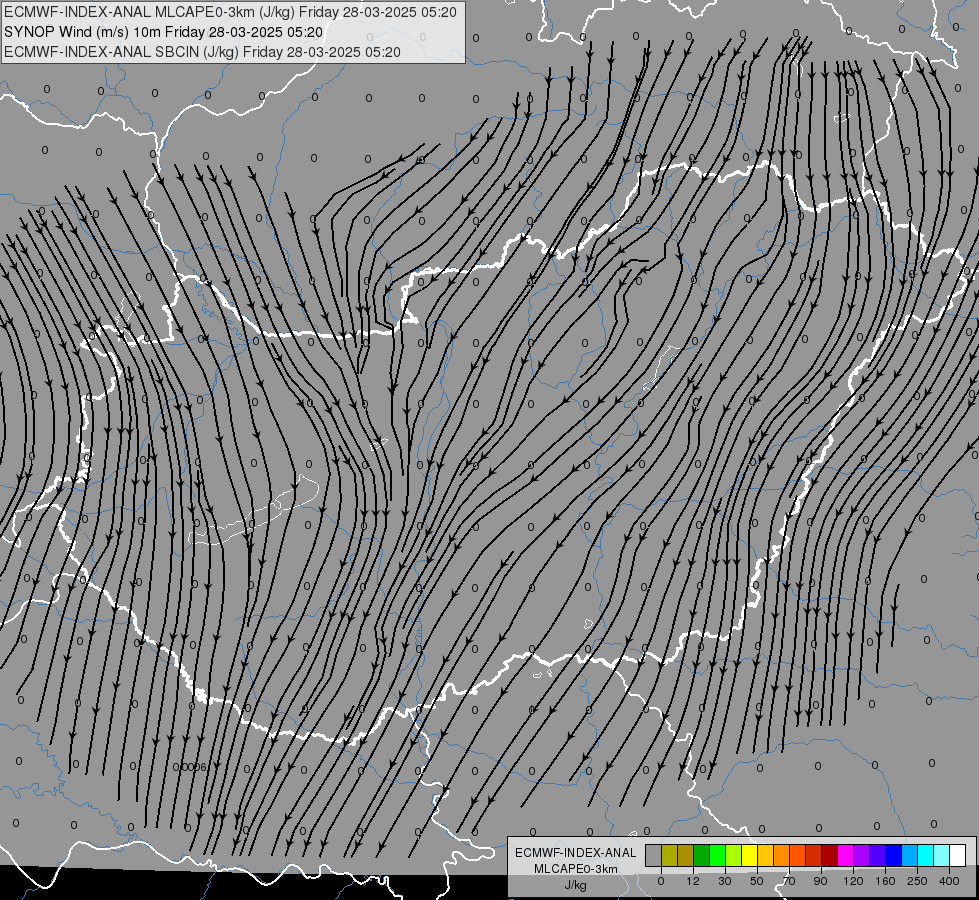
Task: Click the SYNOP Wind 10m title line
Action: 164,32
